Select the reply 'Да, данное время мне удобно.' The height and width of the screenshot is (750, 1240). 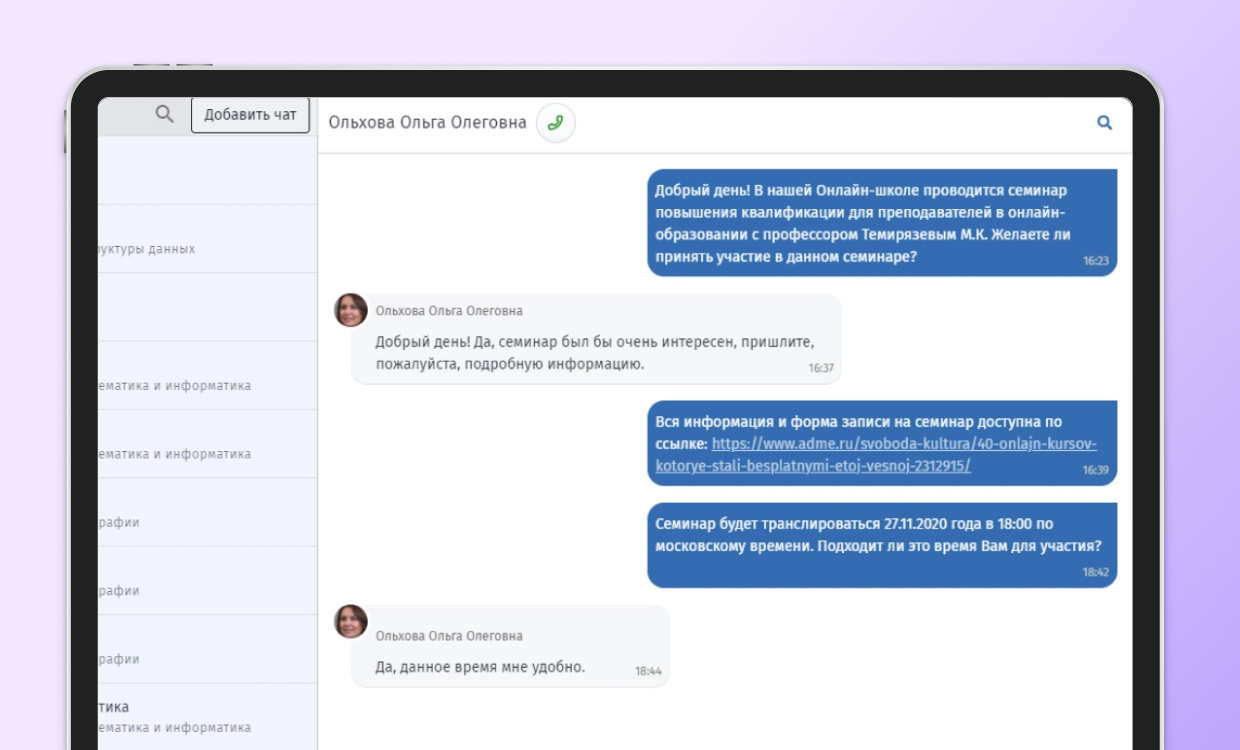480,667
